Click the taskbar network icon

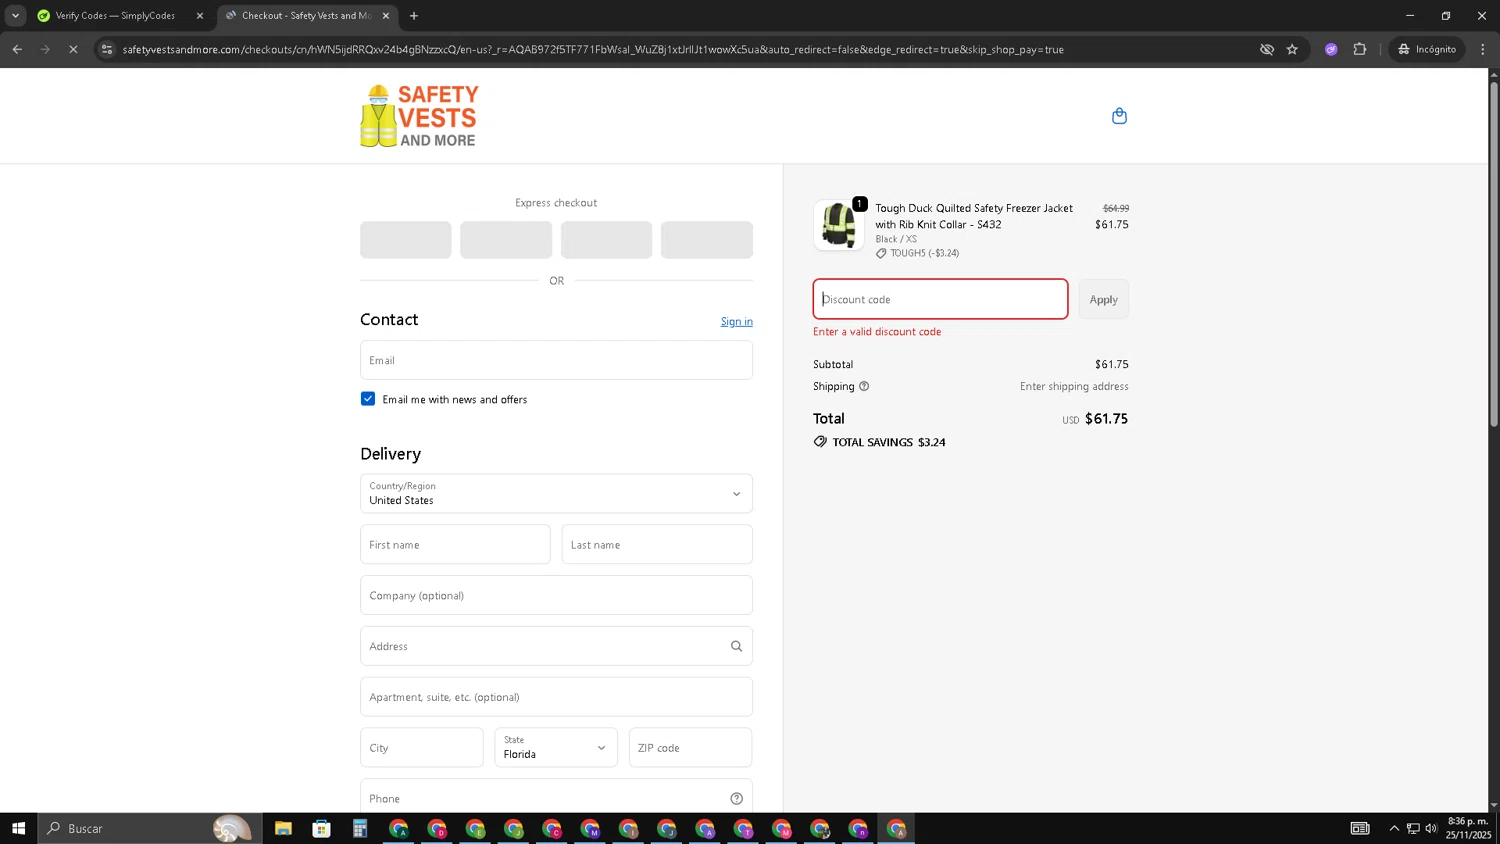coord(1413,828)
